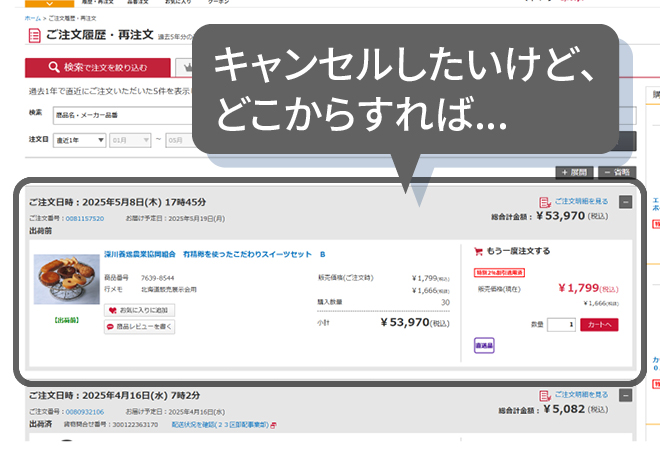Open the 01月 start month dropdown
The width and height of the screenshot is (660, 460).
click(x=130, y=139)
